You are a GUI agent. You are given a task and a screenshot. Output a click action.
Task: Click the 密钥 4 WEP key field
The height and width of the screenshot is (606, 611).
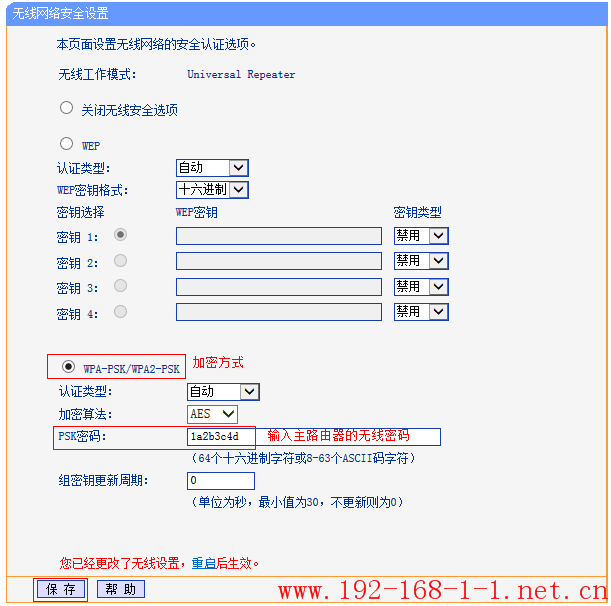pyautogui.click(x=279, y=312)
